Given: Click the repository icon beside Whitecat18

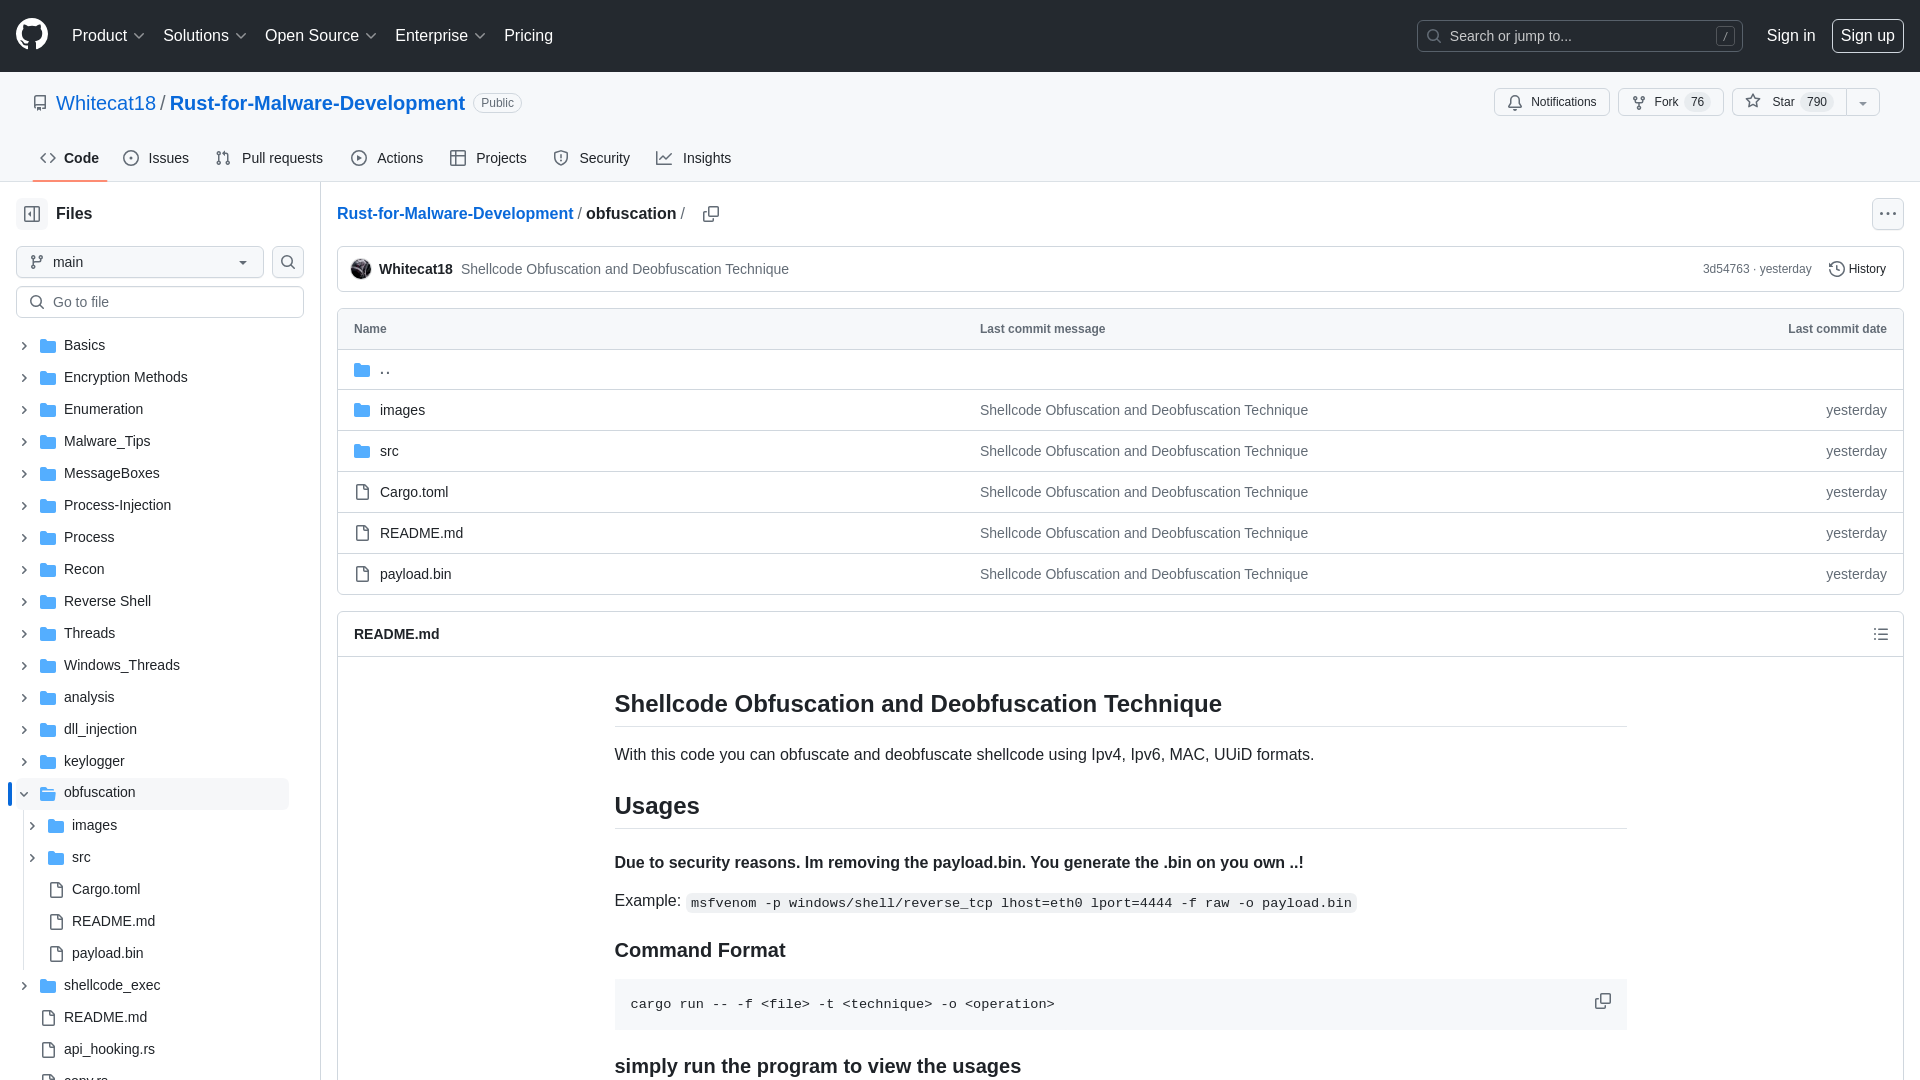Looking at the screenshot, I should [x=40, y=103].
